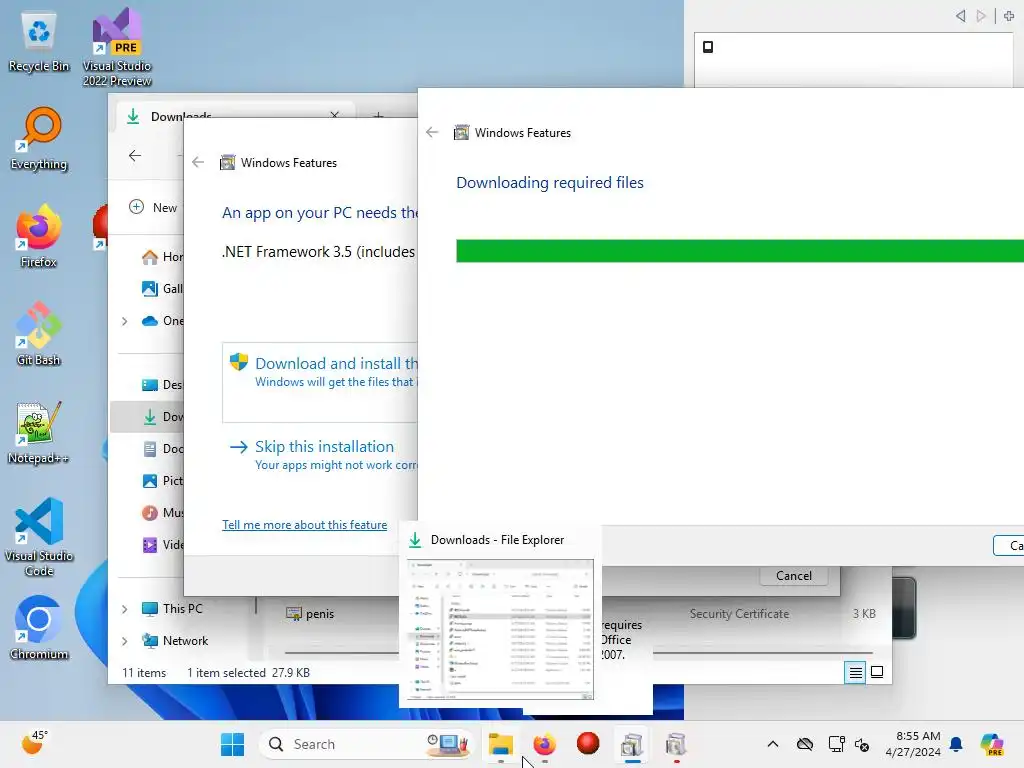Open the OneDrive tray icon
Image resolution: width=1024 pixels, height=768 pixels.
point(805,744)
